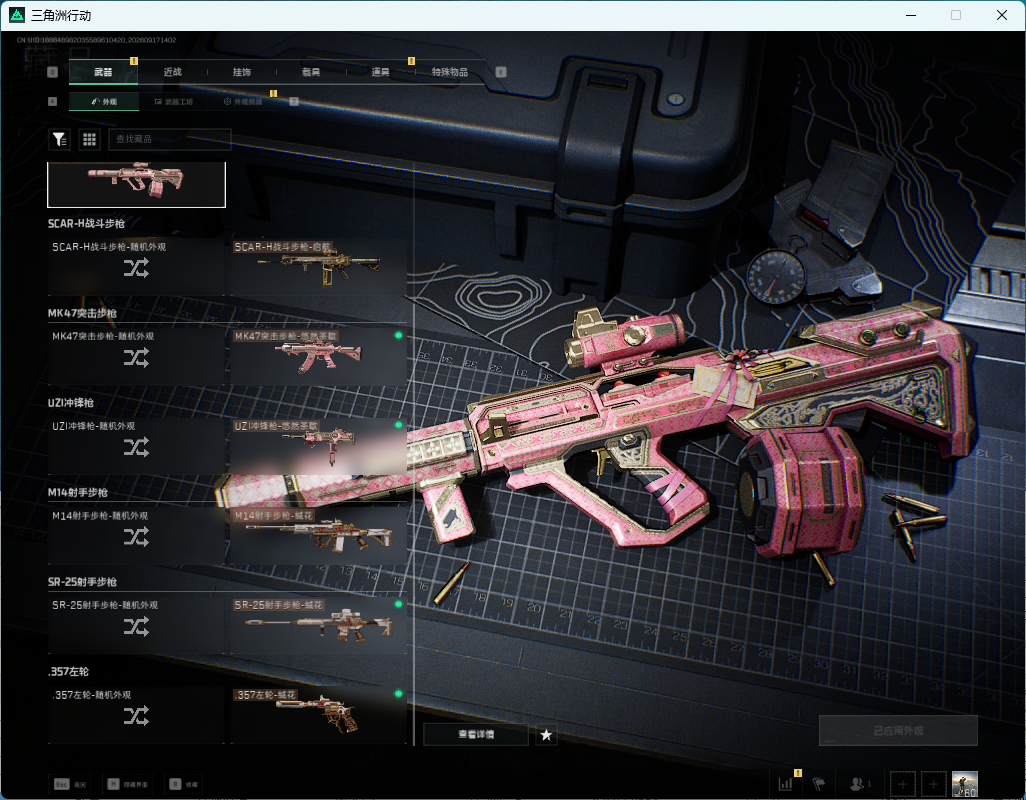Screen dimensions: 1026x800
Task: Open player avatar showing level 60
Action: pos(964,784)
